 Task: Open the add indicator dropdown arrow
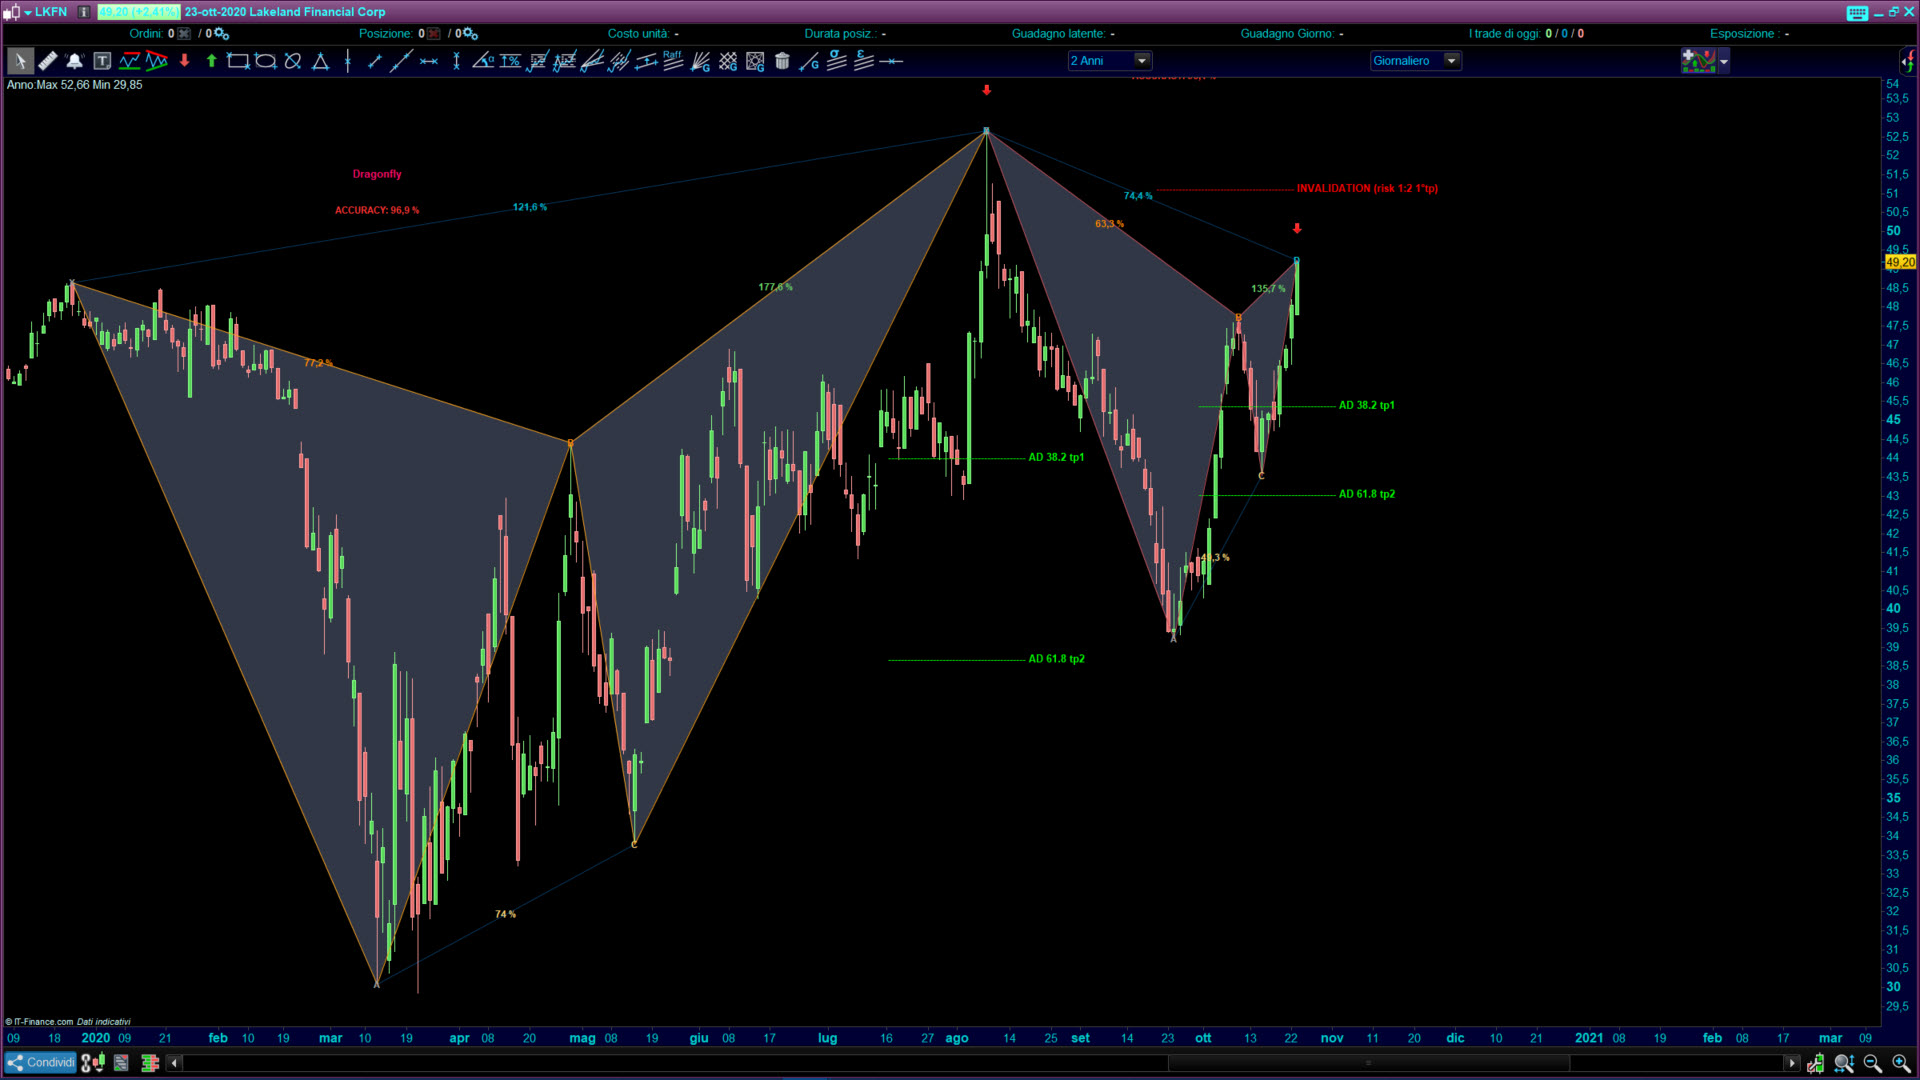click(1724, 61)
